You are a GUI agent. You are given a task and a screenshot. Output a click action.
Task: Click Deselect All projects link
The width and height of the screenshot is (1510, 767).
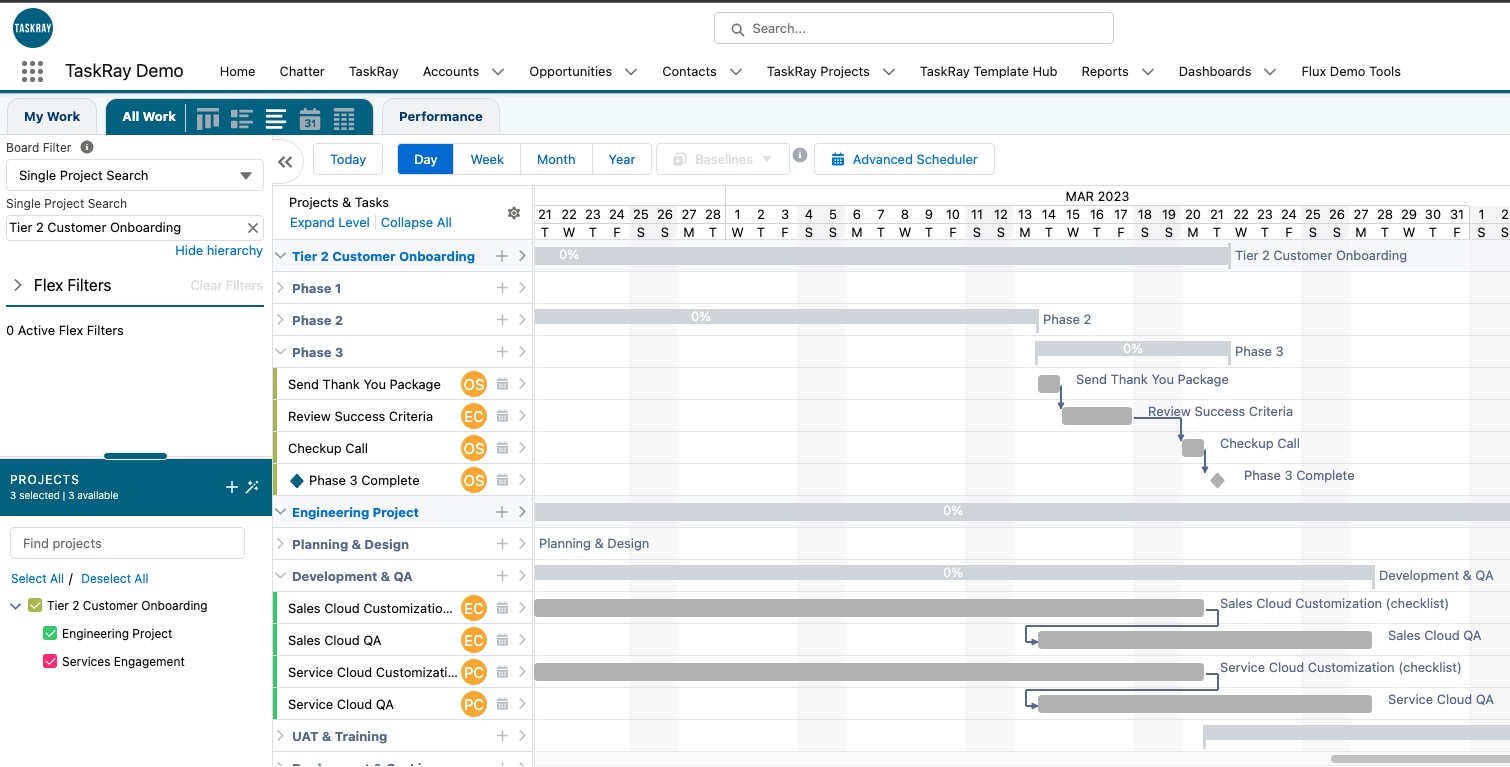115,579
